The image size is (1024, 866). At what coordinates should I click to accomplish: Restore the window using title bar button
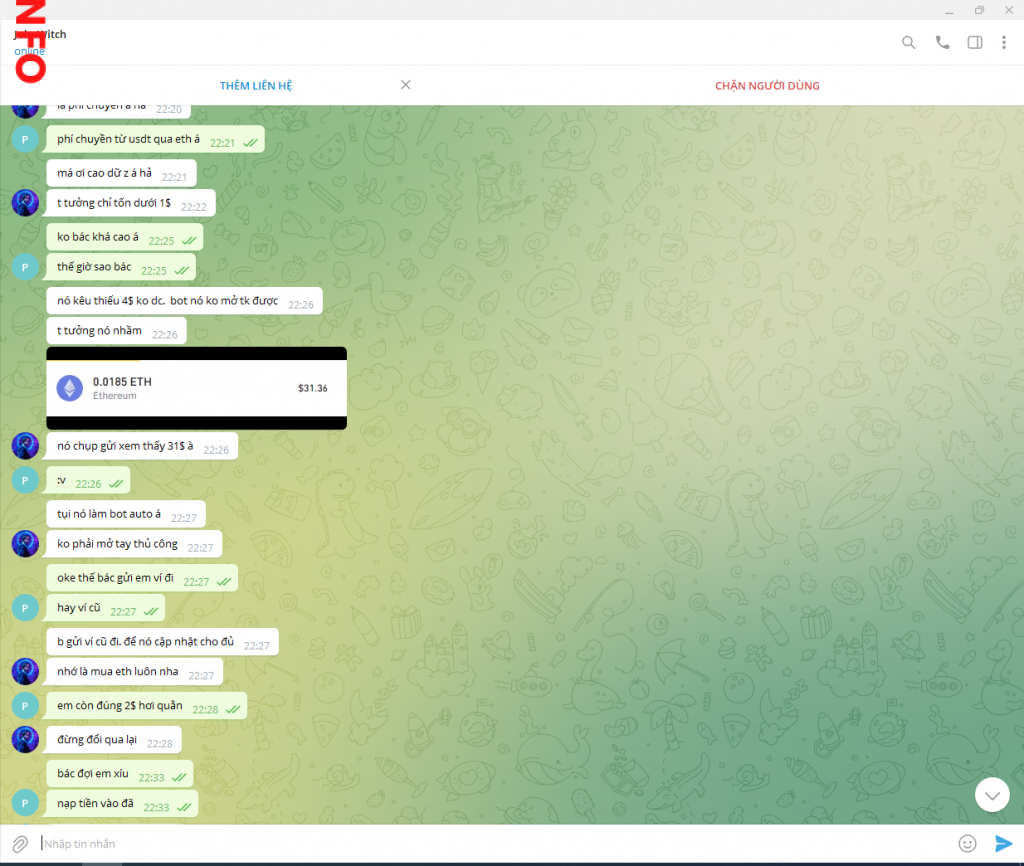(979, 10)
